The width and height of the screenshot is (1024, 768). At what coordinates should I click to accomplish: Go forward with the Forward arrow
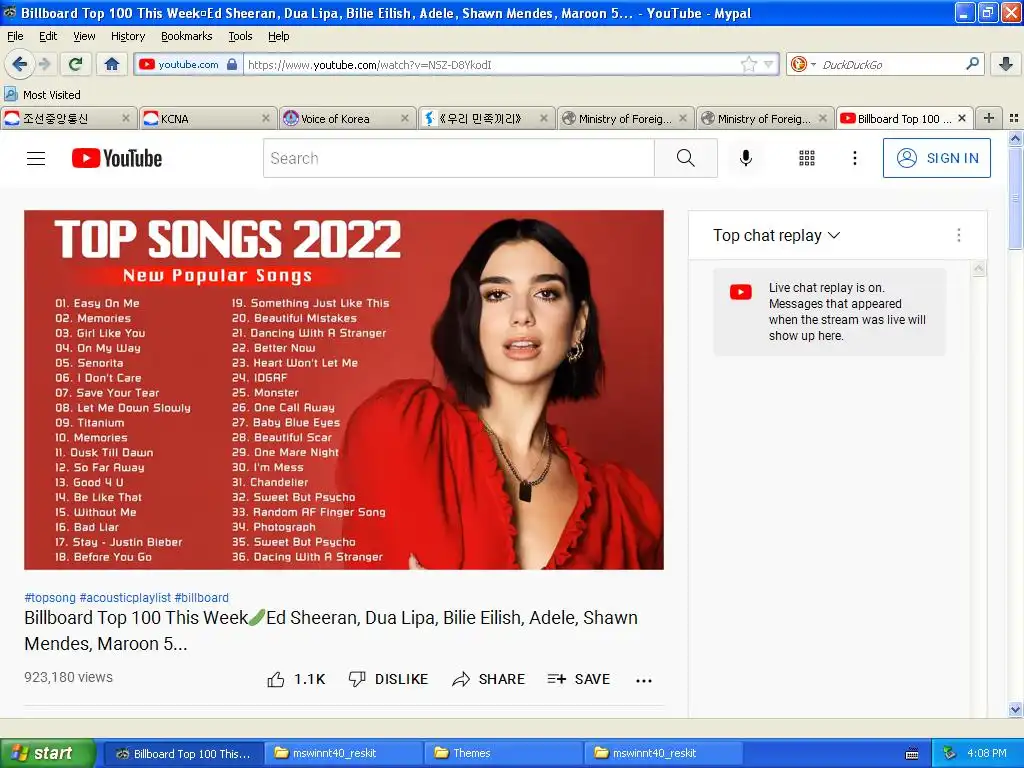[44, 64]
